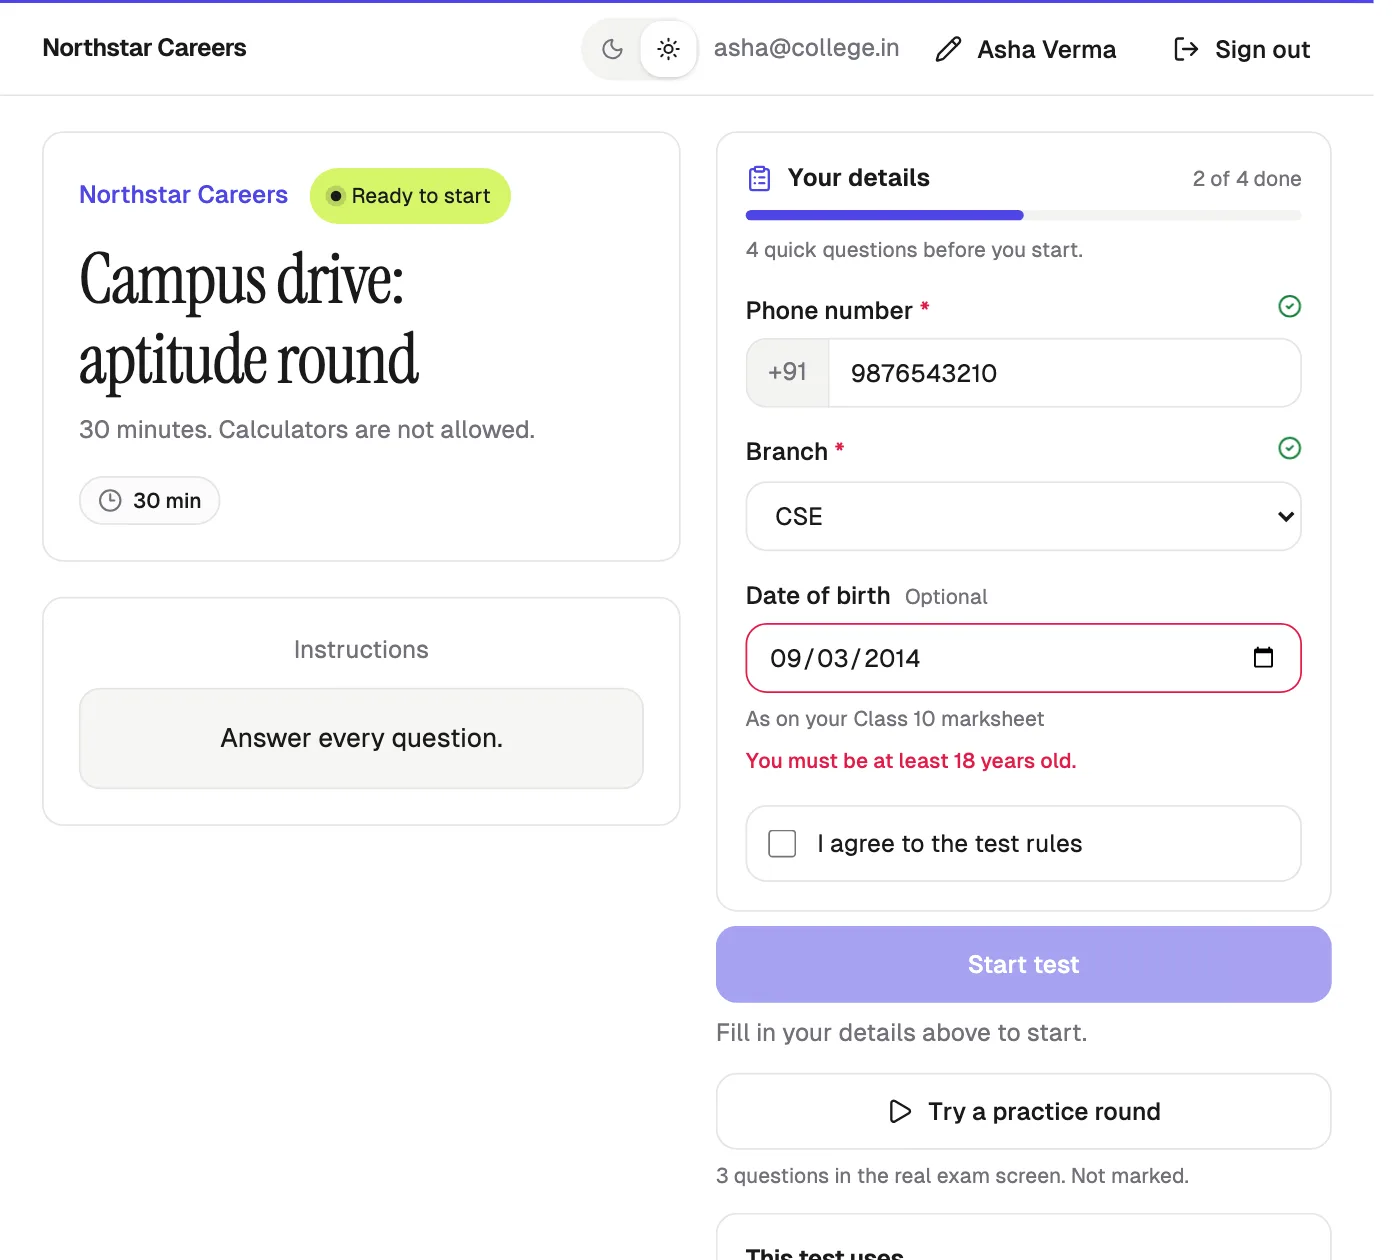Switch to dark mode moon icon
This screenshot has width=1400, height=1260.
pos(613,49)
